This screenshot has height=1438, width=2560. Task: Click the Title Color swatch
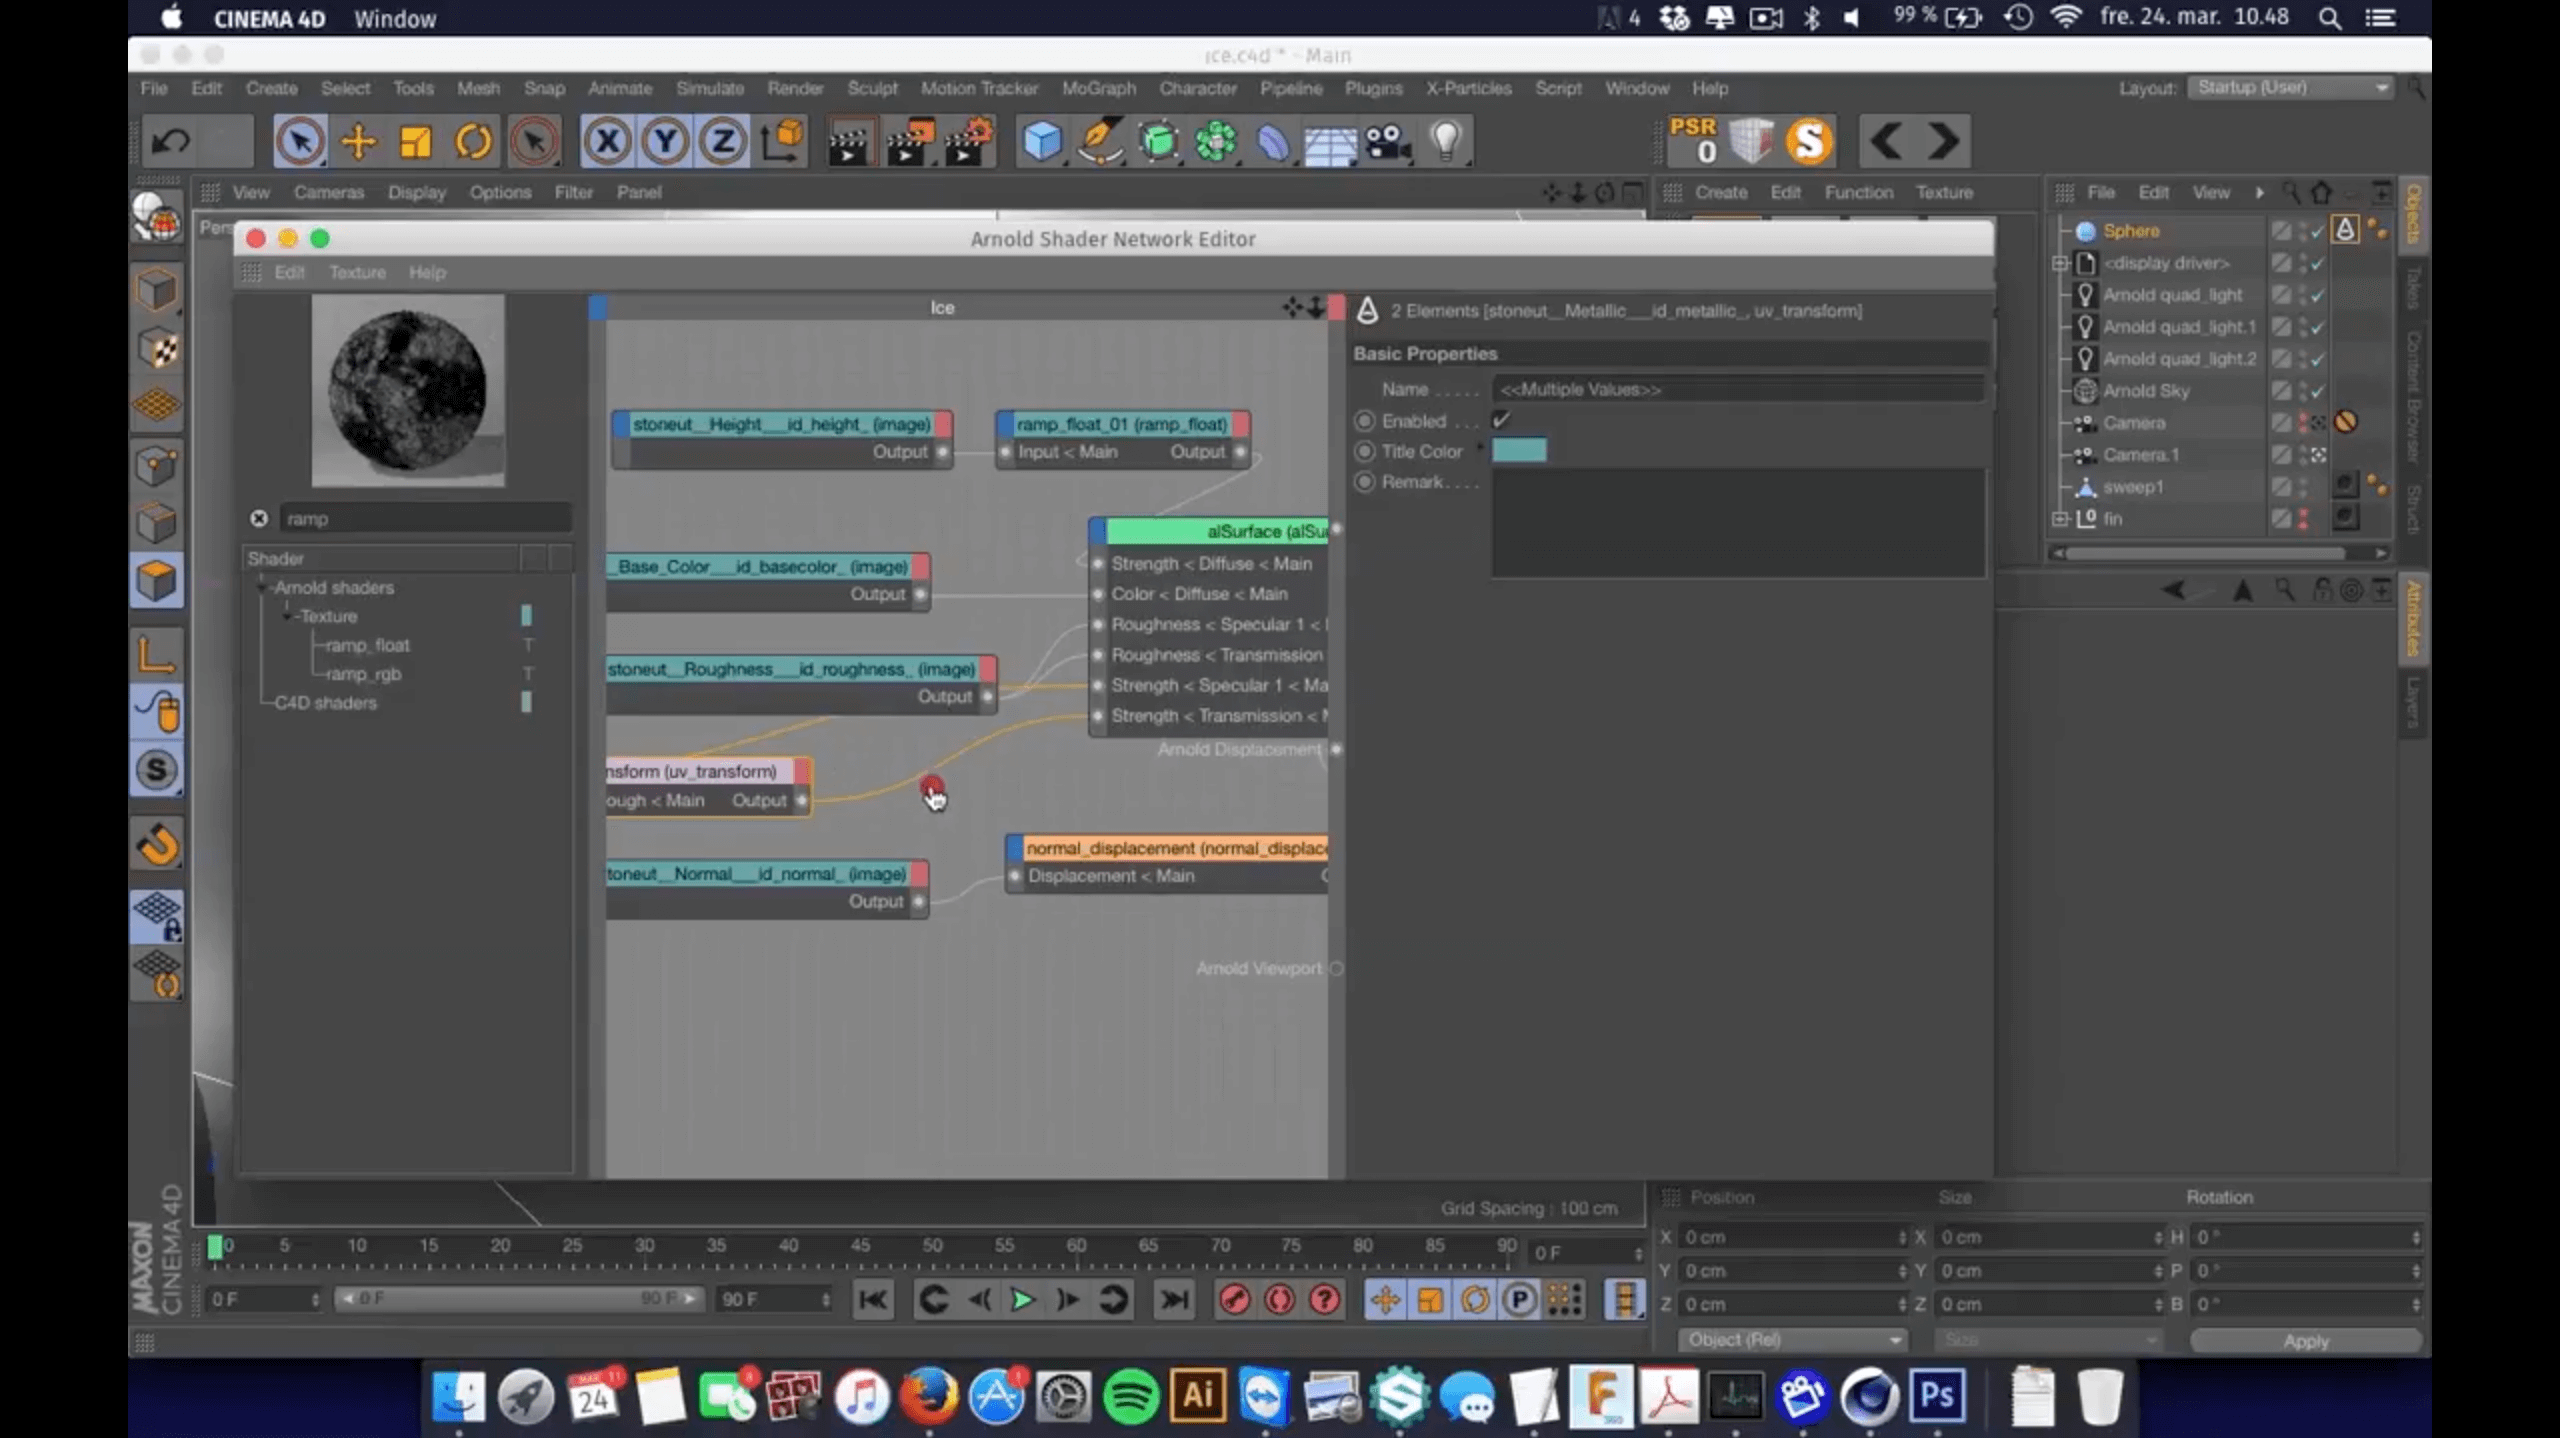1519,451
